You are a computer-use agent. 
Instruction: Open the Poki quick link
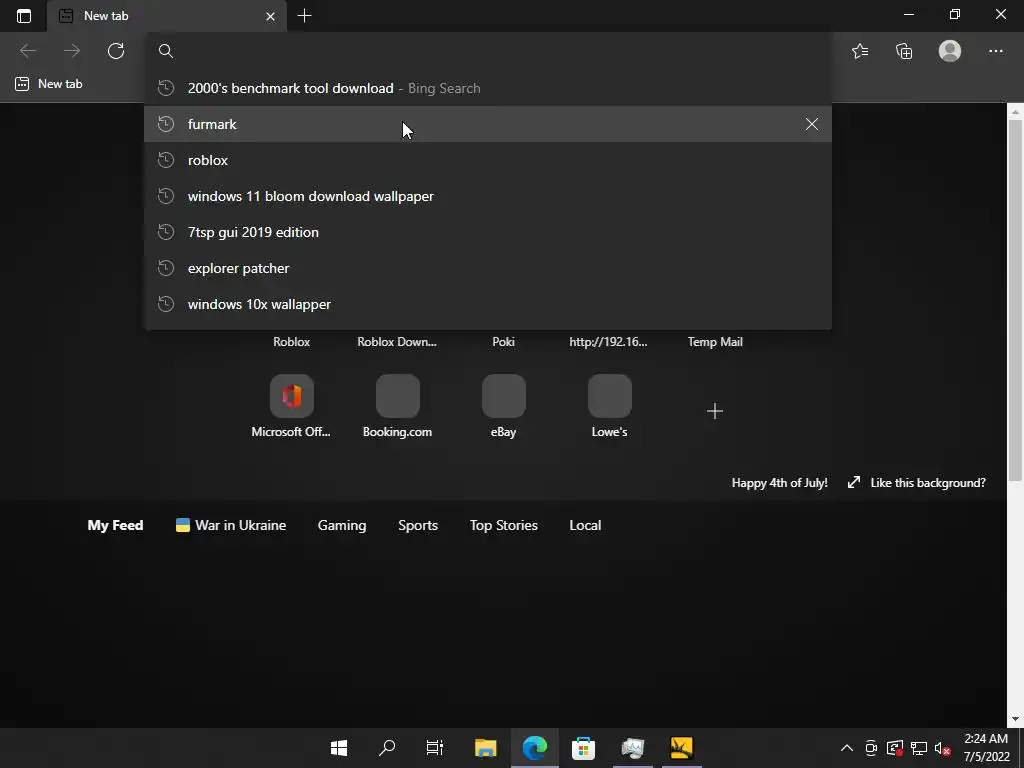504,342
